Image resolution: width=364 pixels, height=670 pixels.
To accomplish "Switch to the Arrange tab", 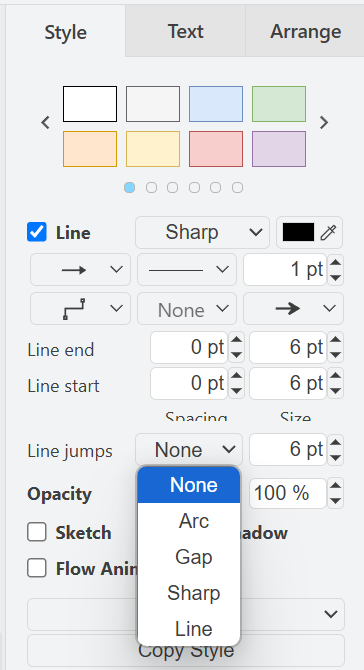I will 305,32.
